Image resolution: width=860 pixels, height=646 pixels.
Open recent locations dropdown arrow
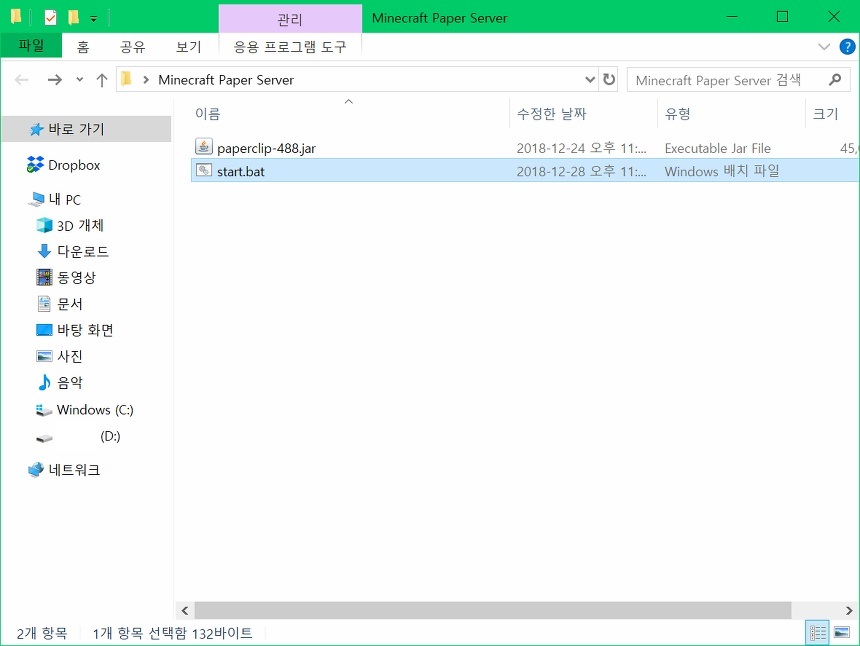tap(80, 80)
